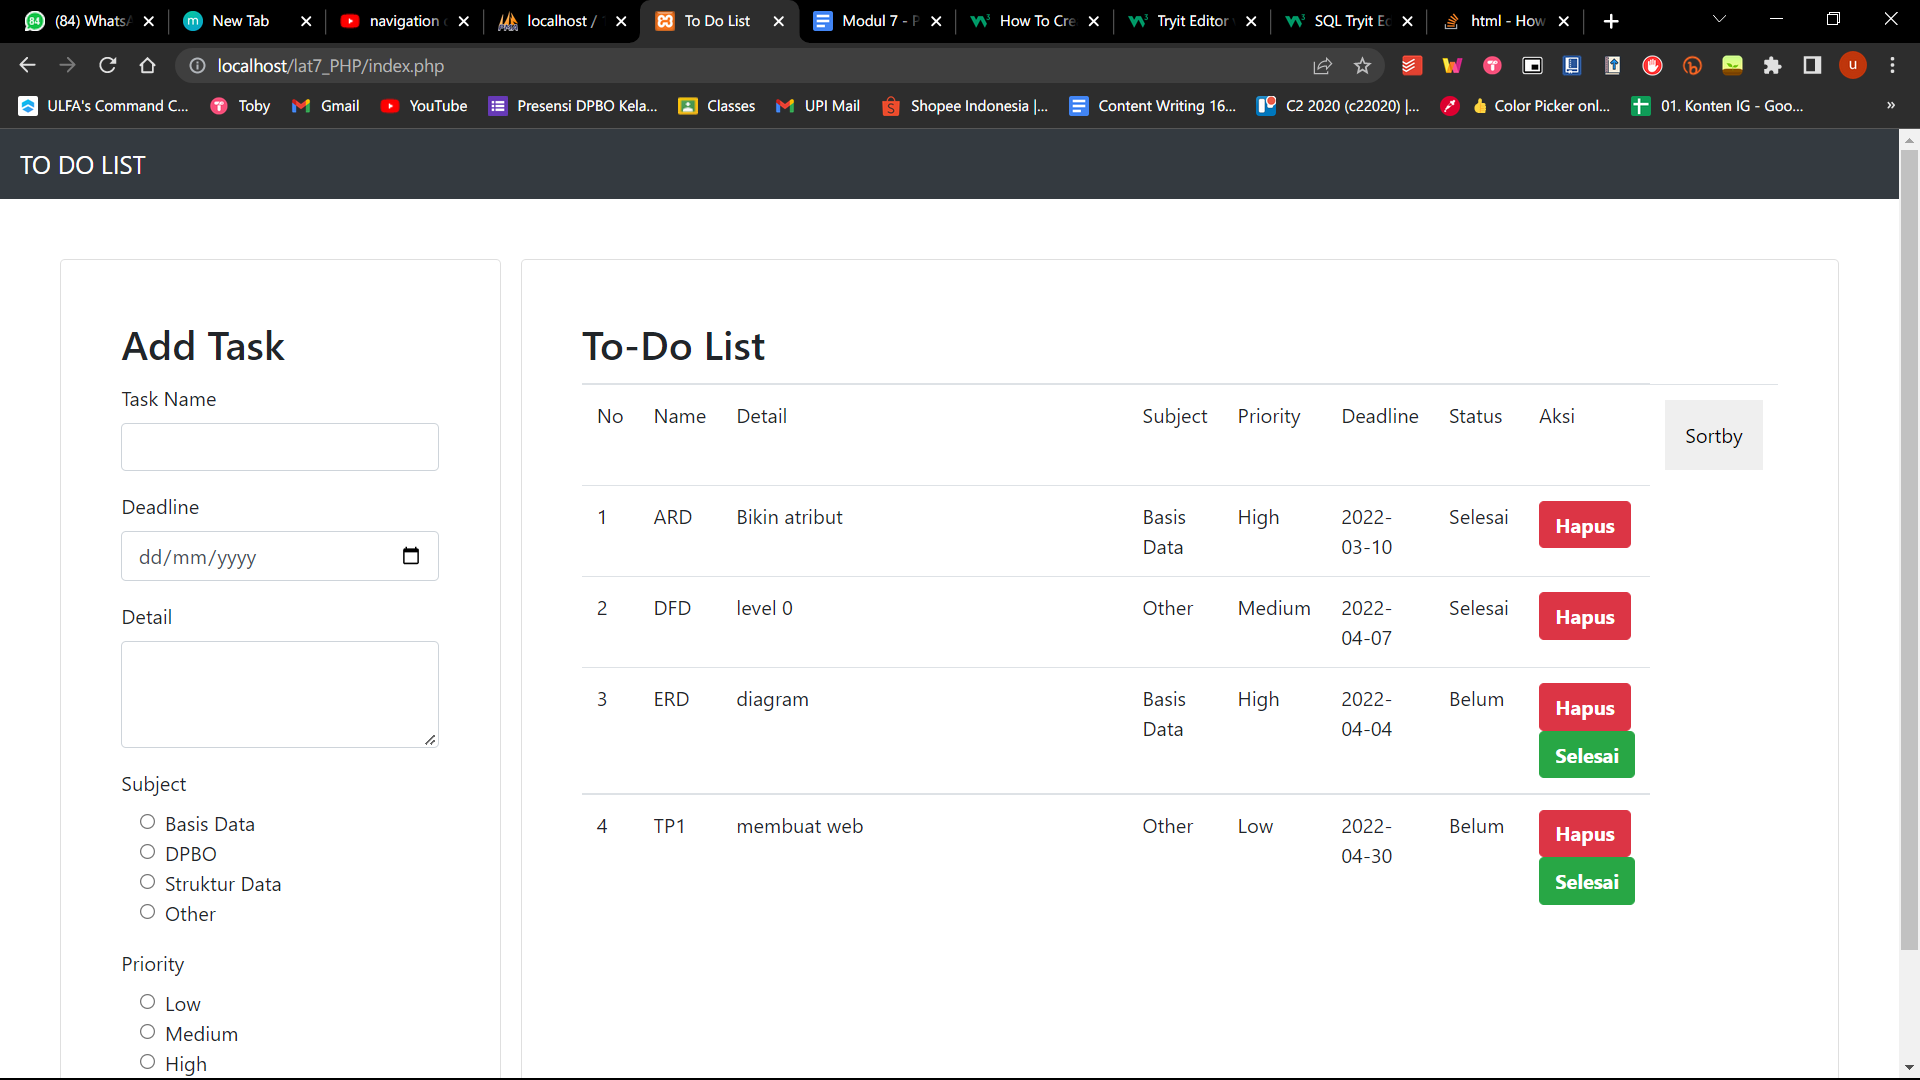This screenshot has width=1920, height=1080.
Task: Open the Sortby dropdown
Action: [1713, 435]
